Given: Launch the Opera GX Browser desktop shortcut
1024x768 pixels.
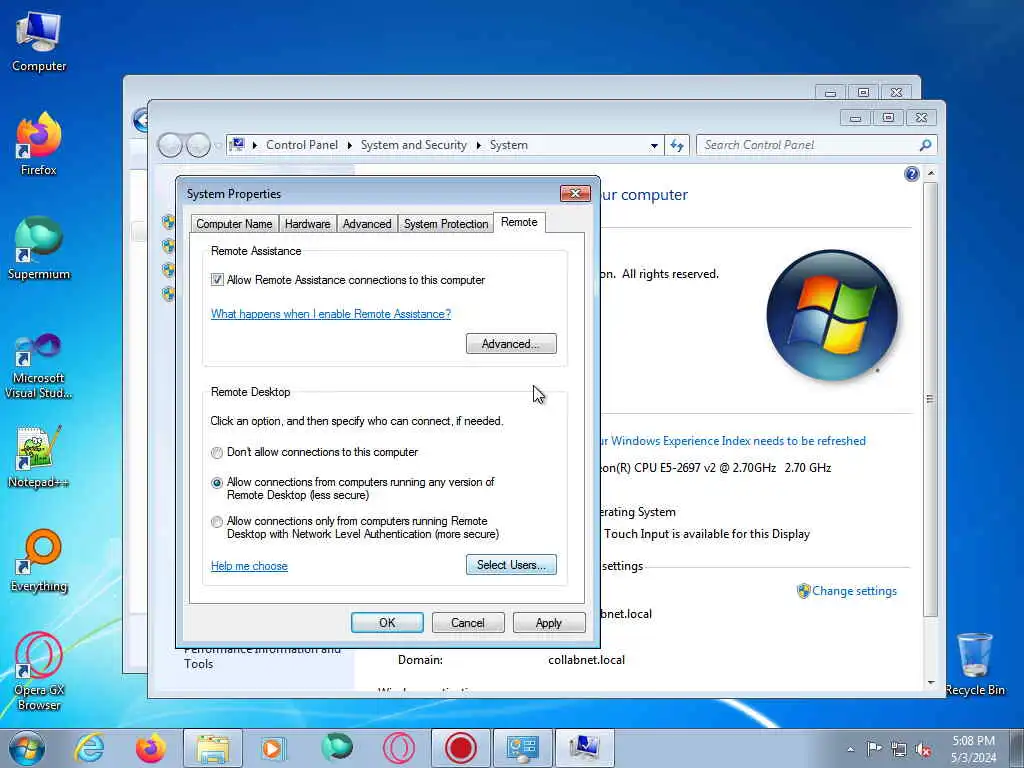Looking at the screenshot, I should (x=39, y=672).
